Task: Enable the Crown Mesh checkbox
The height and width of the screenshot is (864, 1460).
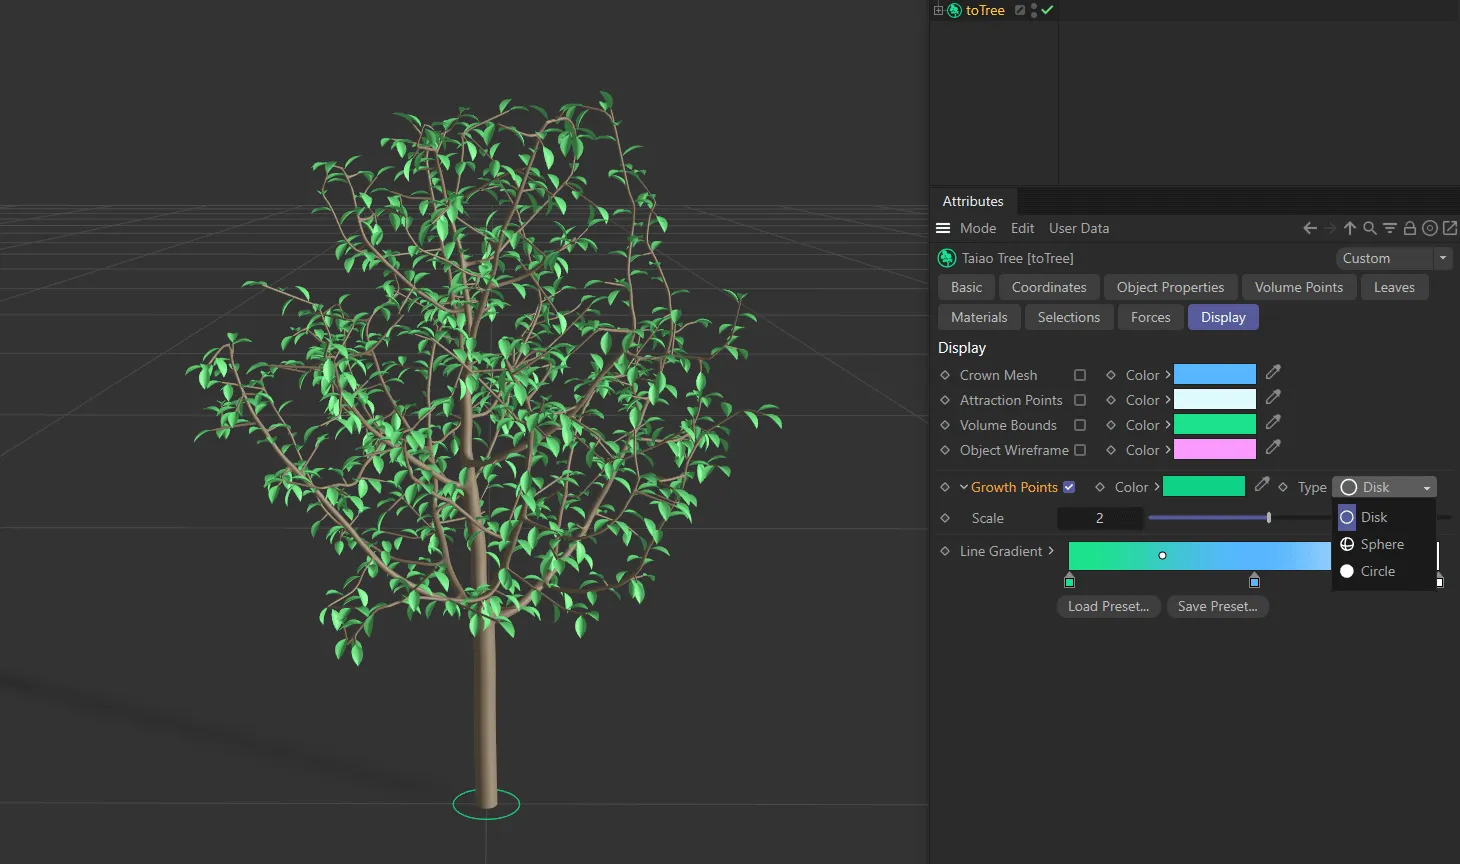Action: point(1080,375)
